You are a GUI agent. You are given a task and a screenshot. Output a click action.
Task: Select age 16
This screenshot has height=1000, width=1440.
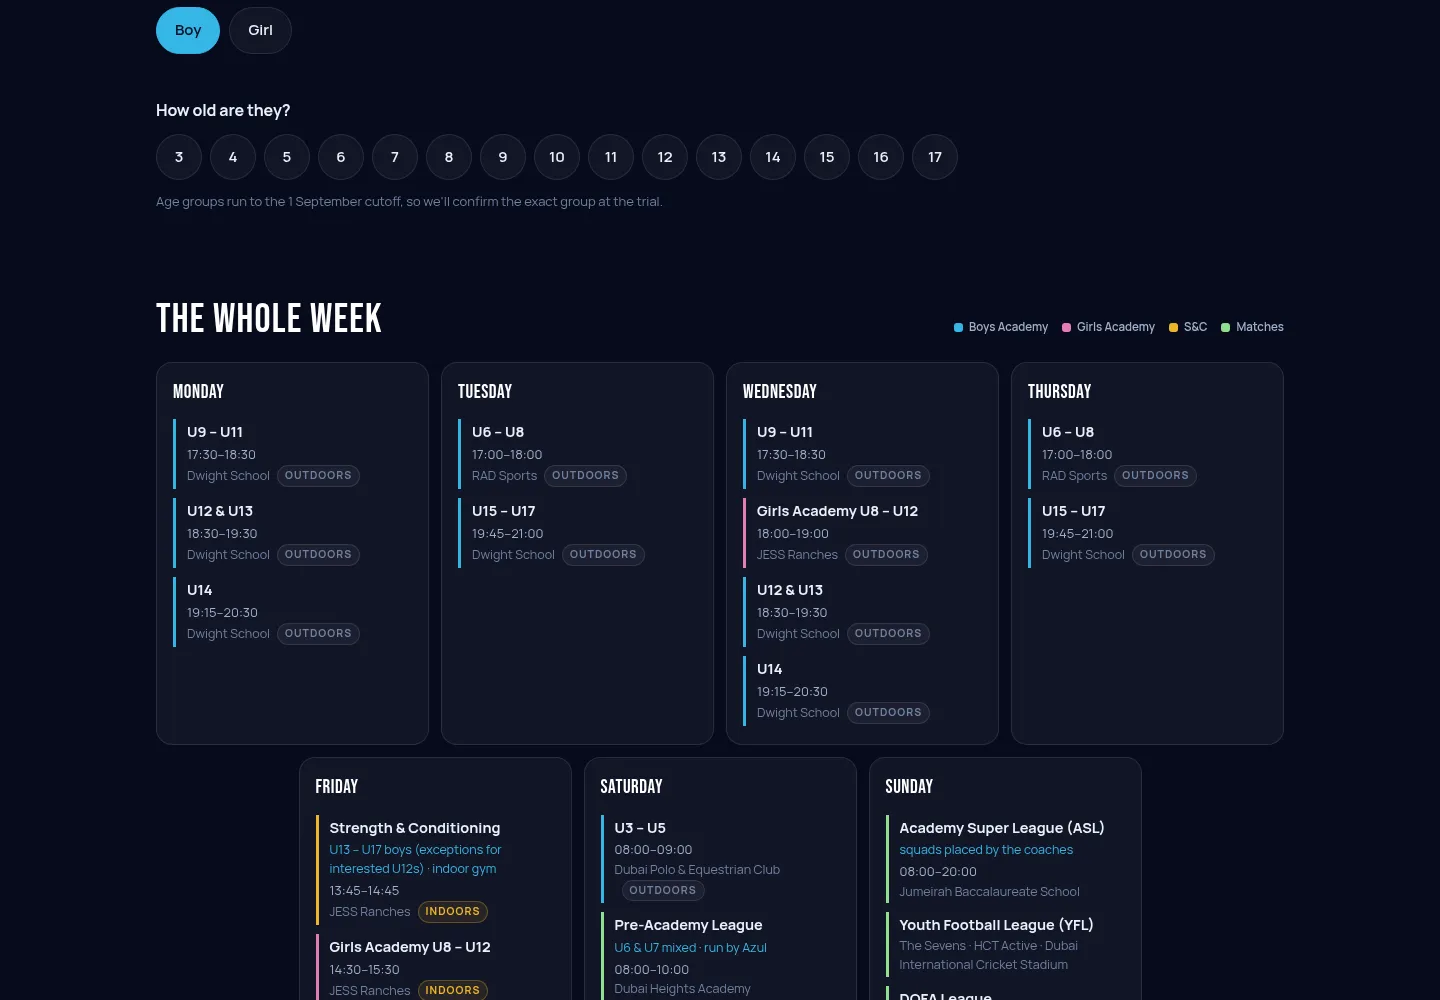tap(881, 157)
